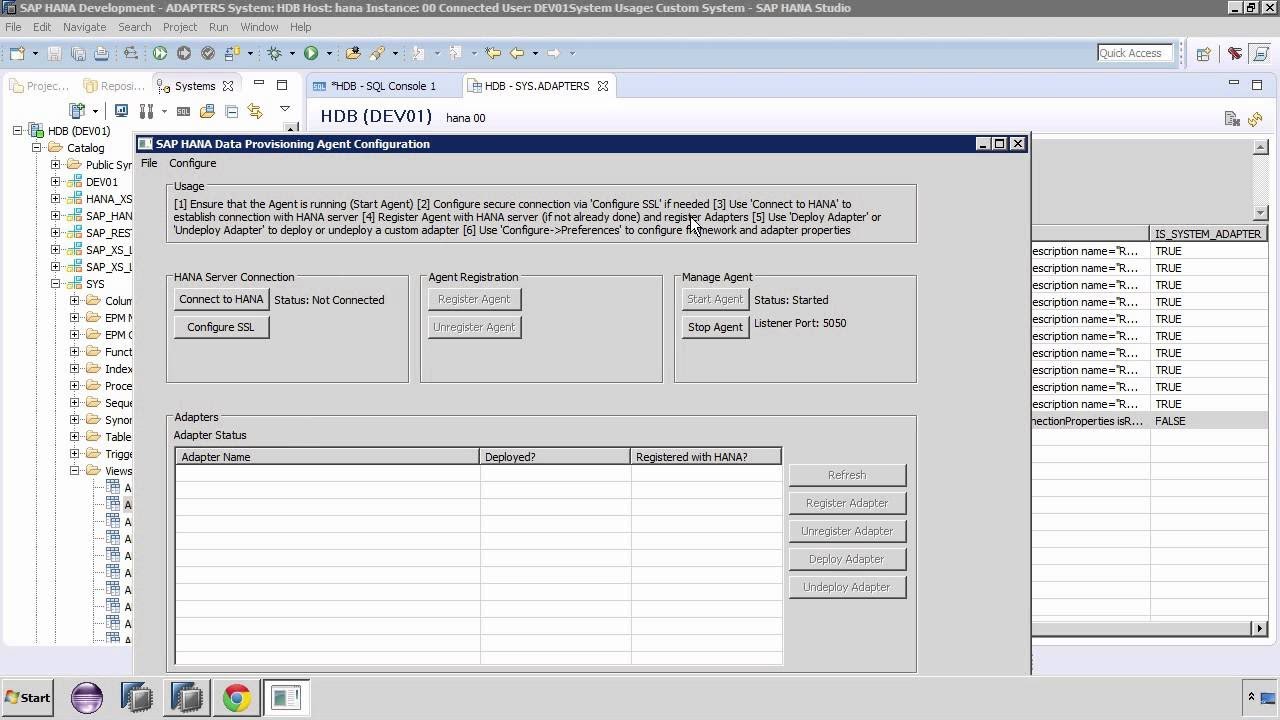Click the SQL console icon in Systems view
The height and width of the screenshot is (720, 1280).
point(183,111)
